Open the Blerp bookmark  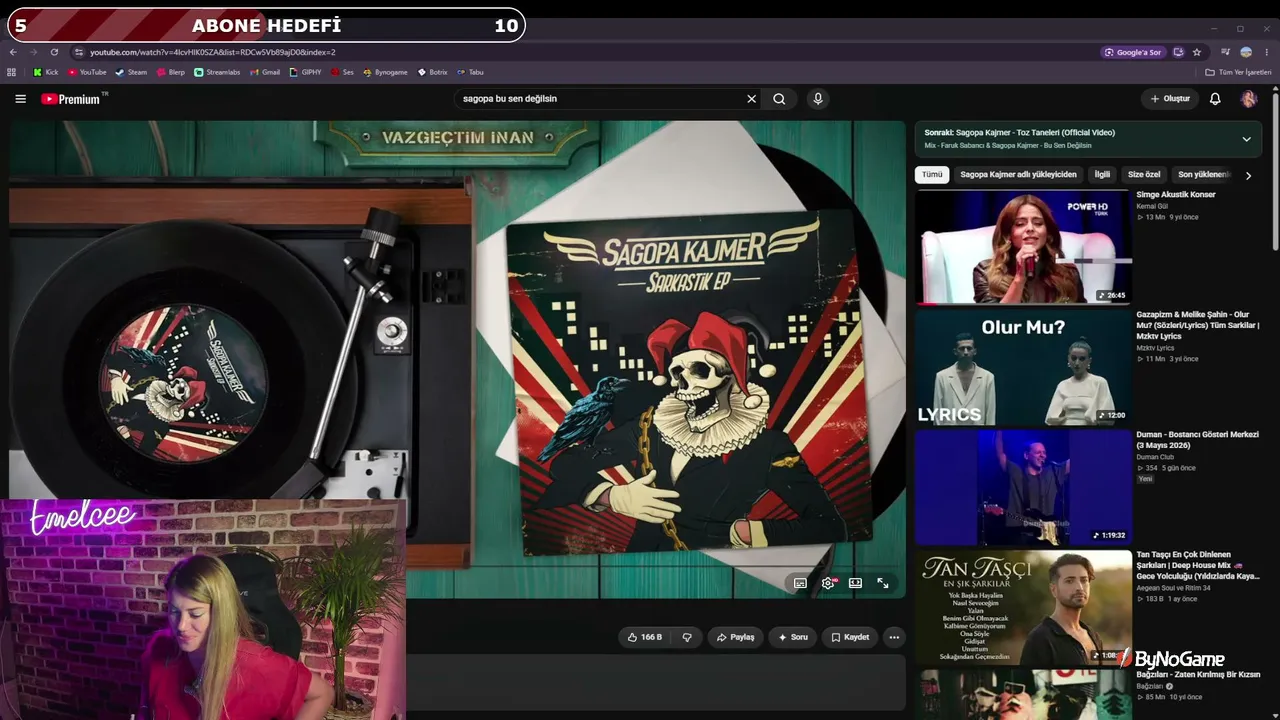[171, 72]
